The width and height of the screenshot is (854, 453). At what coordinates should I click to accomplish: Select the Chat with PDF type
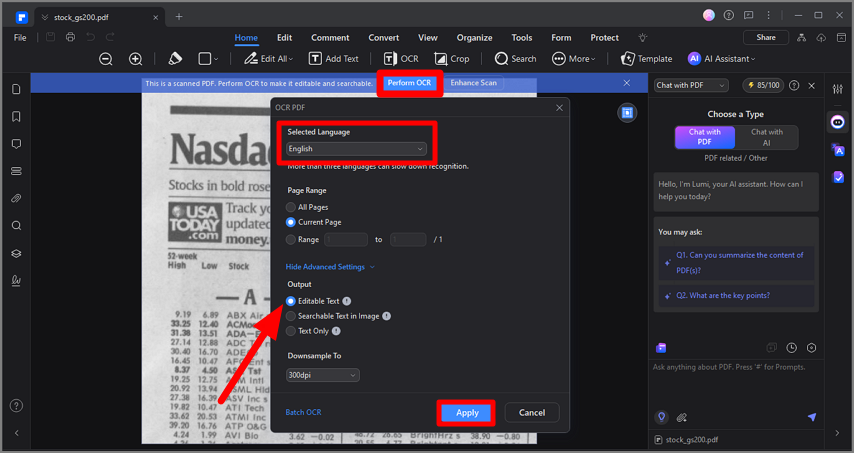[x=705, y=137]
